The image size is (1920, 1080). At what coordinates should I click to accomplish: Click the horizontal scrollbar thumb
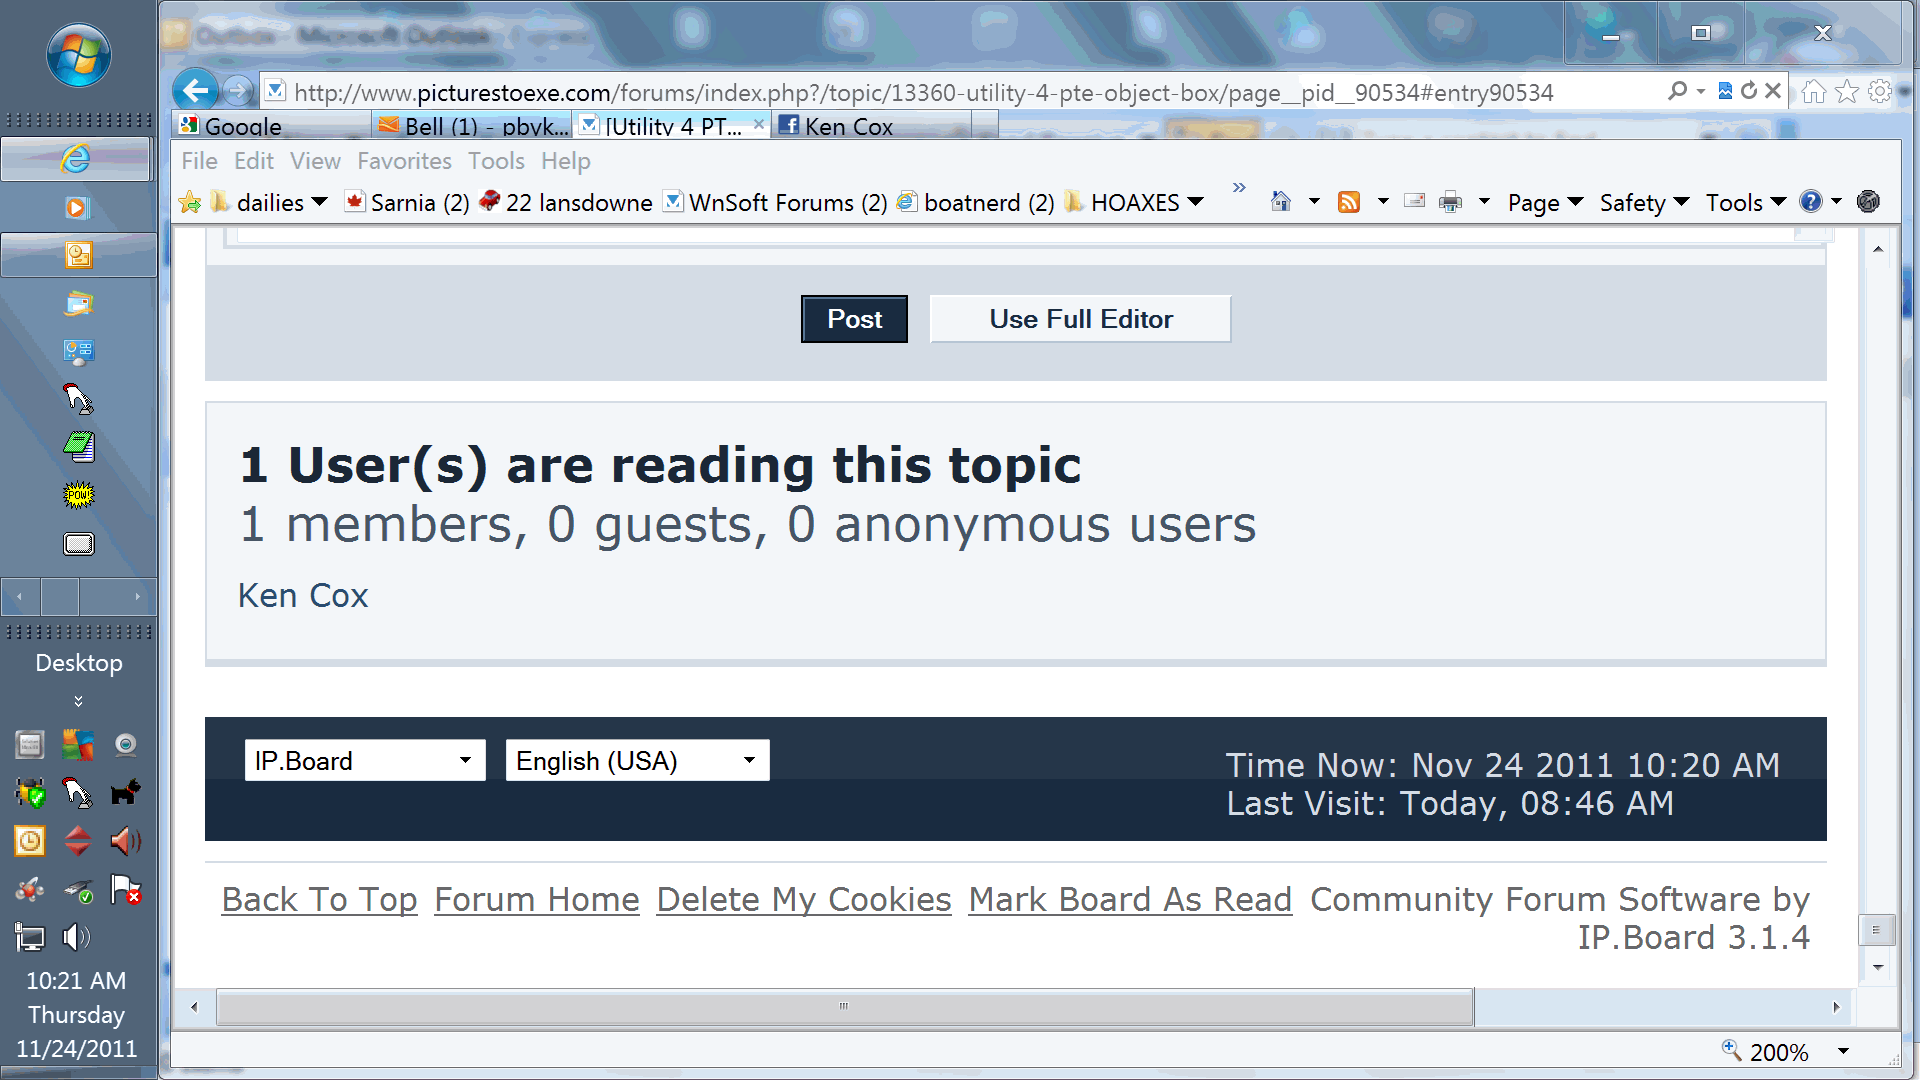[844, 1007]
